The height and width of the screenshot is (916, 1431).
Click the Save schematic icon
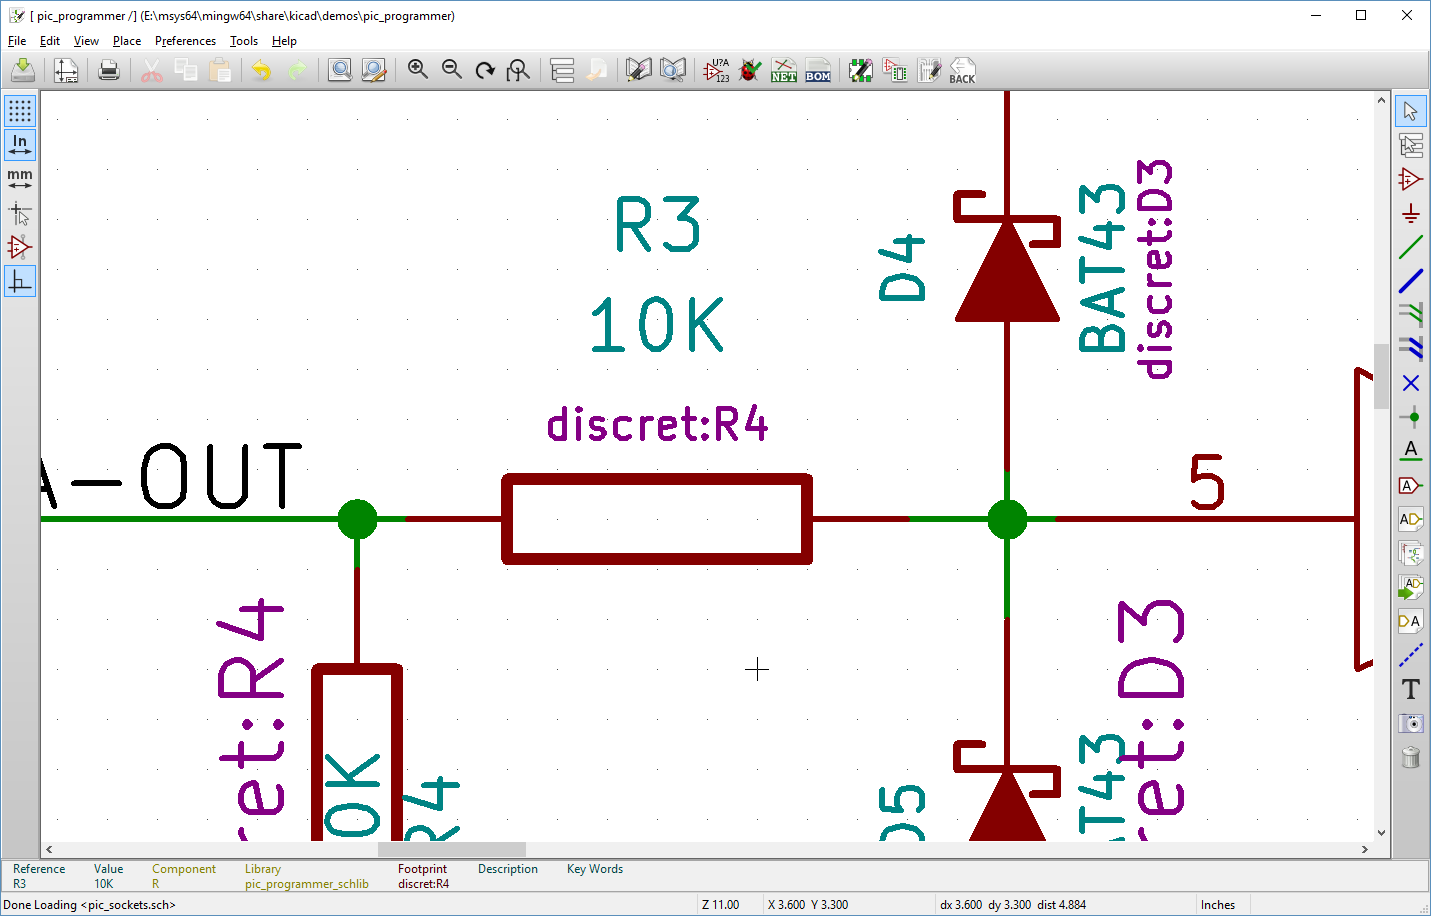point(23,70)
